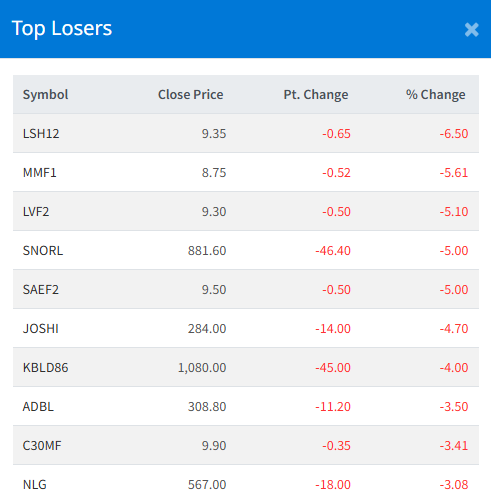Open the NLG stock entry

(x=34, y=485)
